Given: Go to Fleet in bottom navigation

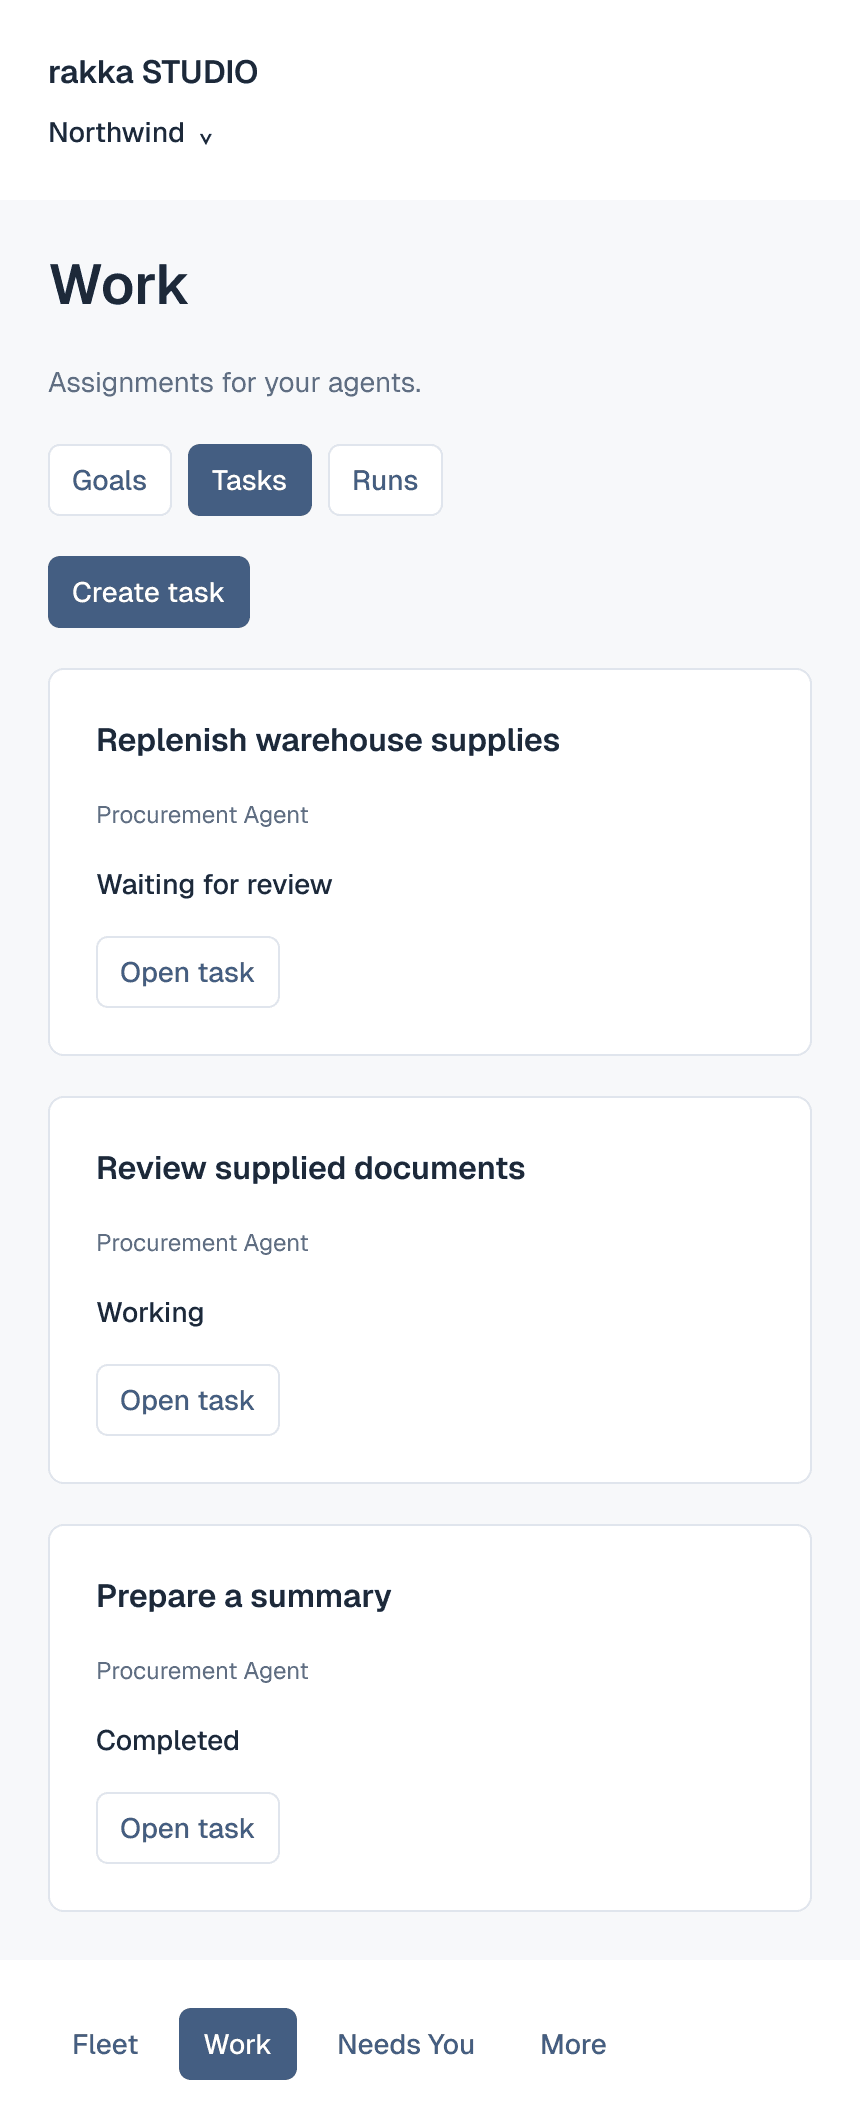Looking at the screenshot, I should (x=105, y=2044).
